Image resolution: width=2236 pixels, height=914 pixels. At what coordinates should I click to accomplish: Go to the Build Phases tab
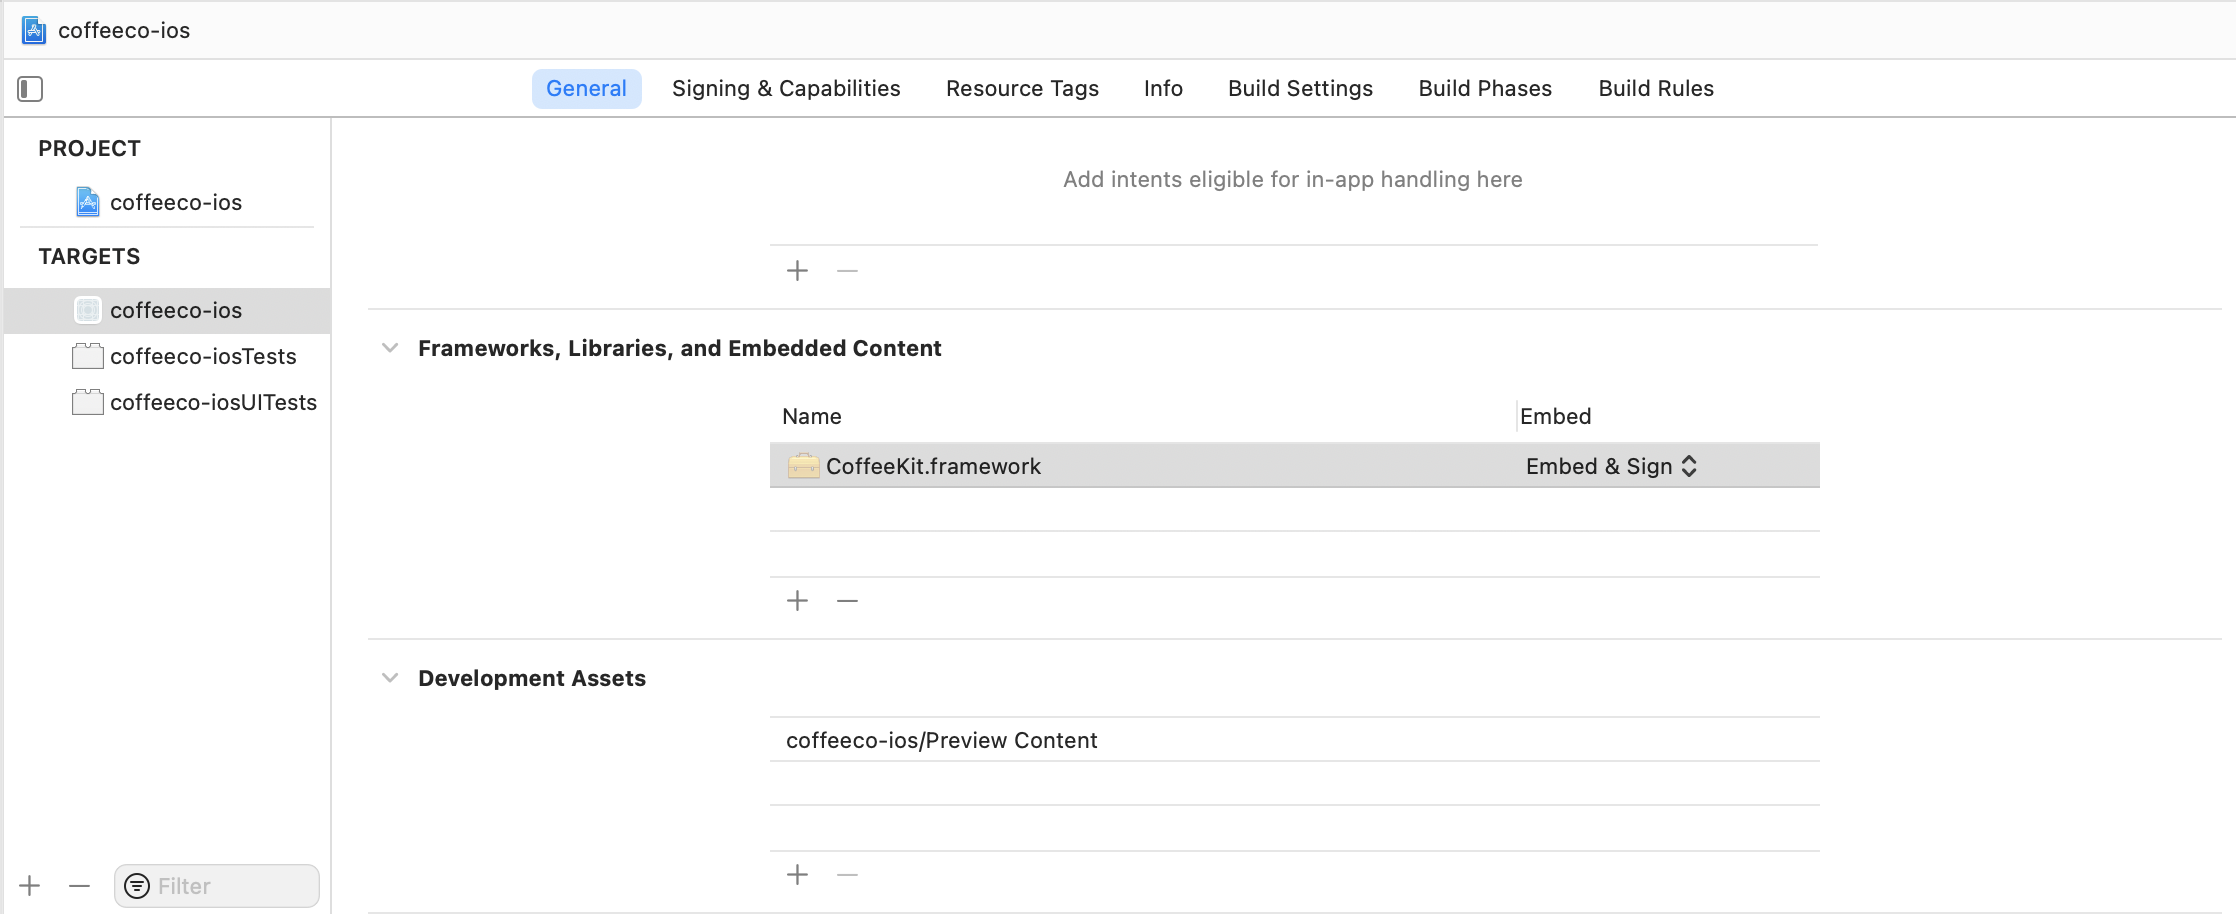(x=1484, y=89)
